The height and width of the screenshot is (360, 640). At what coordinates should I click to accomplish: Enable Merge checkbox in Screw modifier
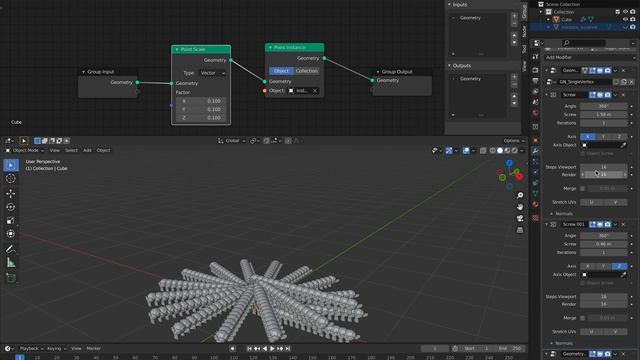tap(582, 189)
